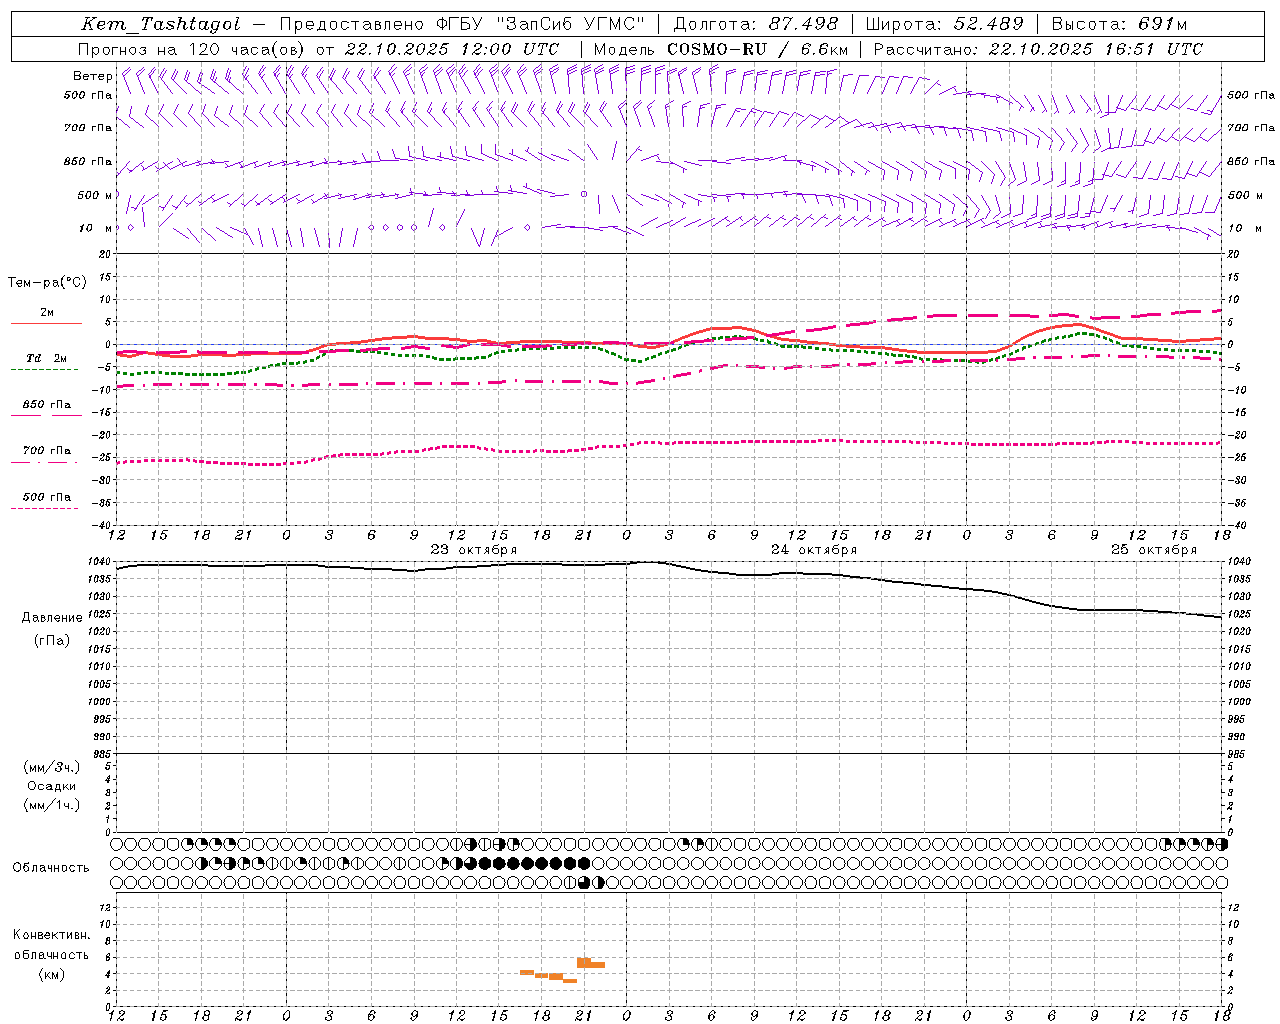Click the 'Рассчитано: 22.10.2025 16:51 UTC' timestamp
Viewport: 1280px width, 1024px height.
(1038, 49)
